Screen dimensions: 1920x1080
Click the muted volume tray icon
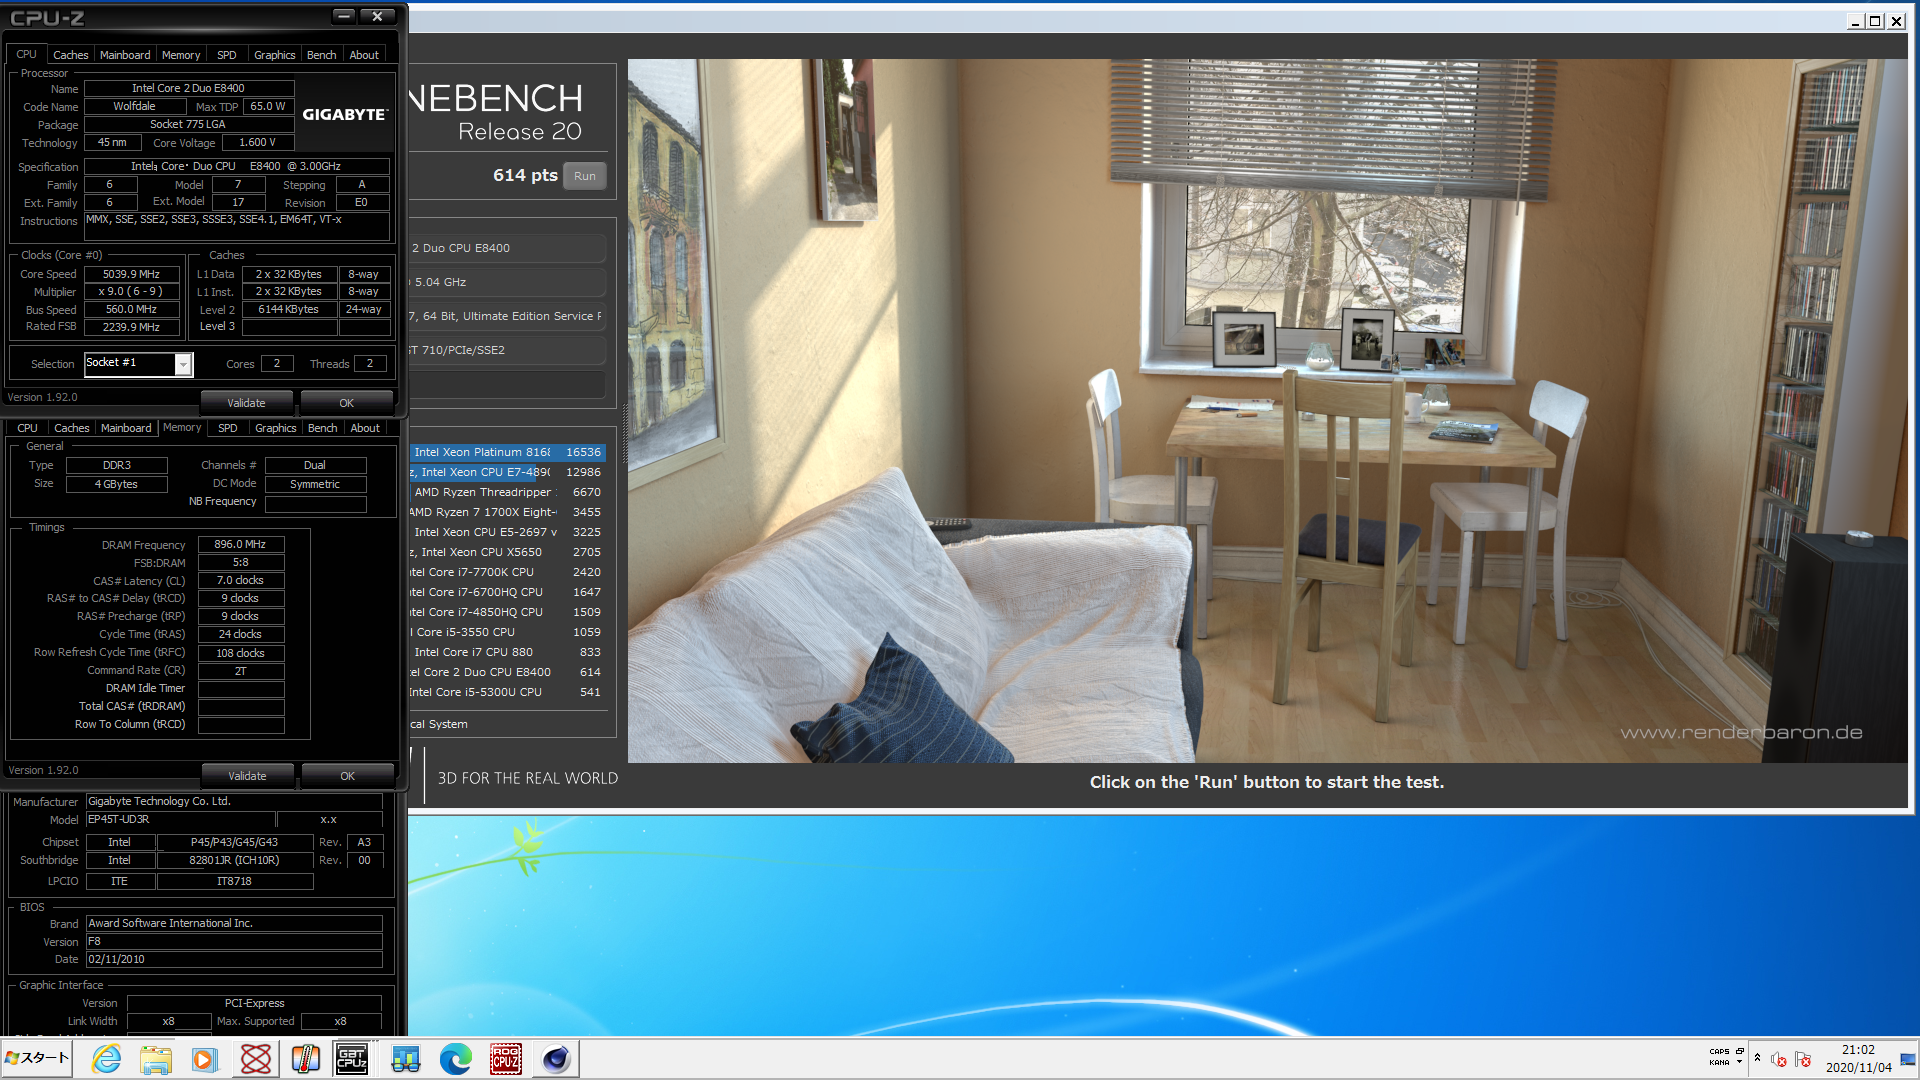click(x=1779, y=1059)
